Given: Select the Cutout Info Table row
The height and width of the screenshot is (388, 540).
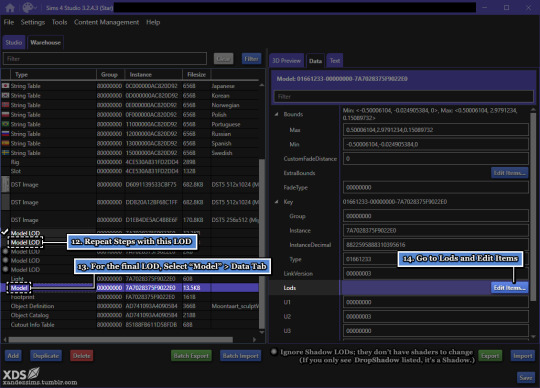Looking at the screenshot, I should [130, 325].
